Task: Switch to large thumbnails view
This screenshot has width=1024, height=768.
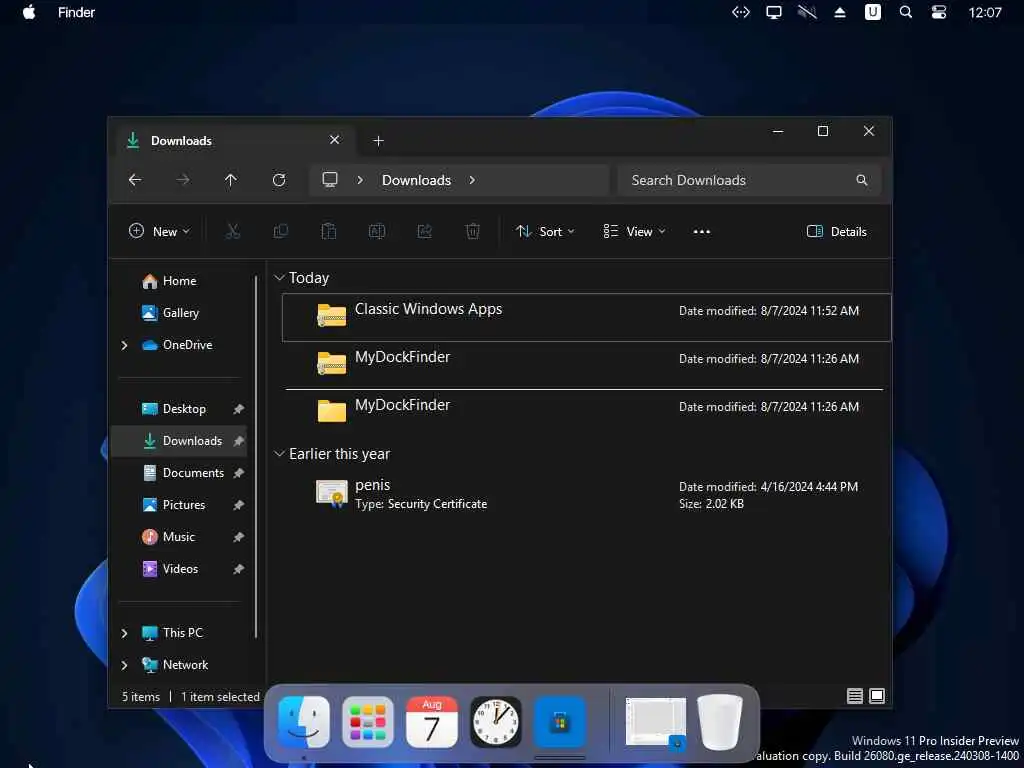Action: (x=877, y=696)
